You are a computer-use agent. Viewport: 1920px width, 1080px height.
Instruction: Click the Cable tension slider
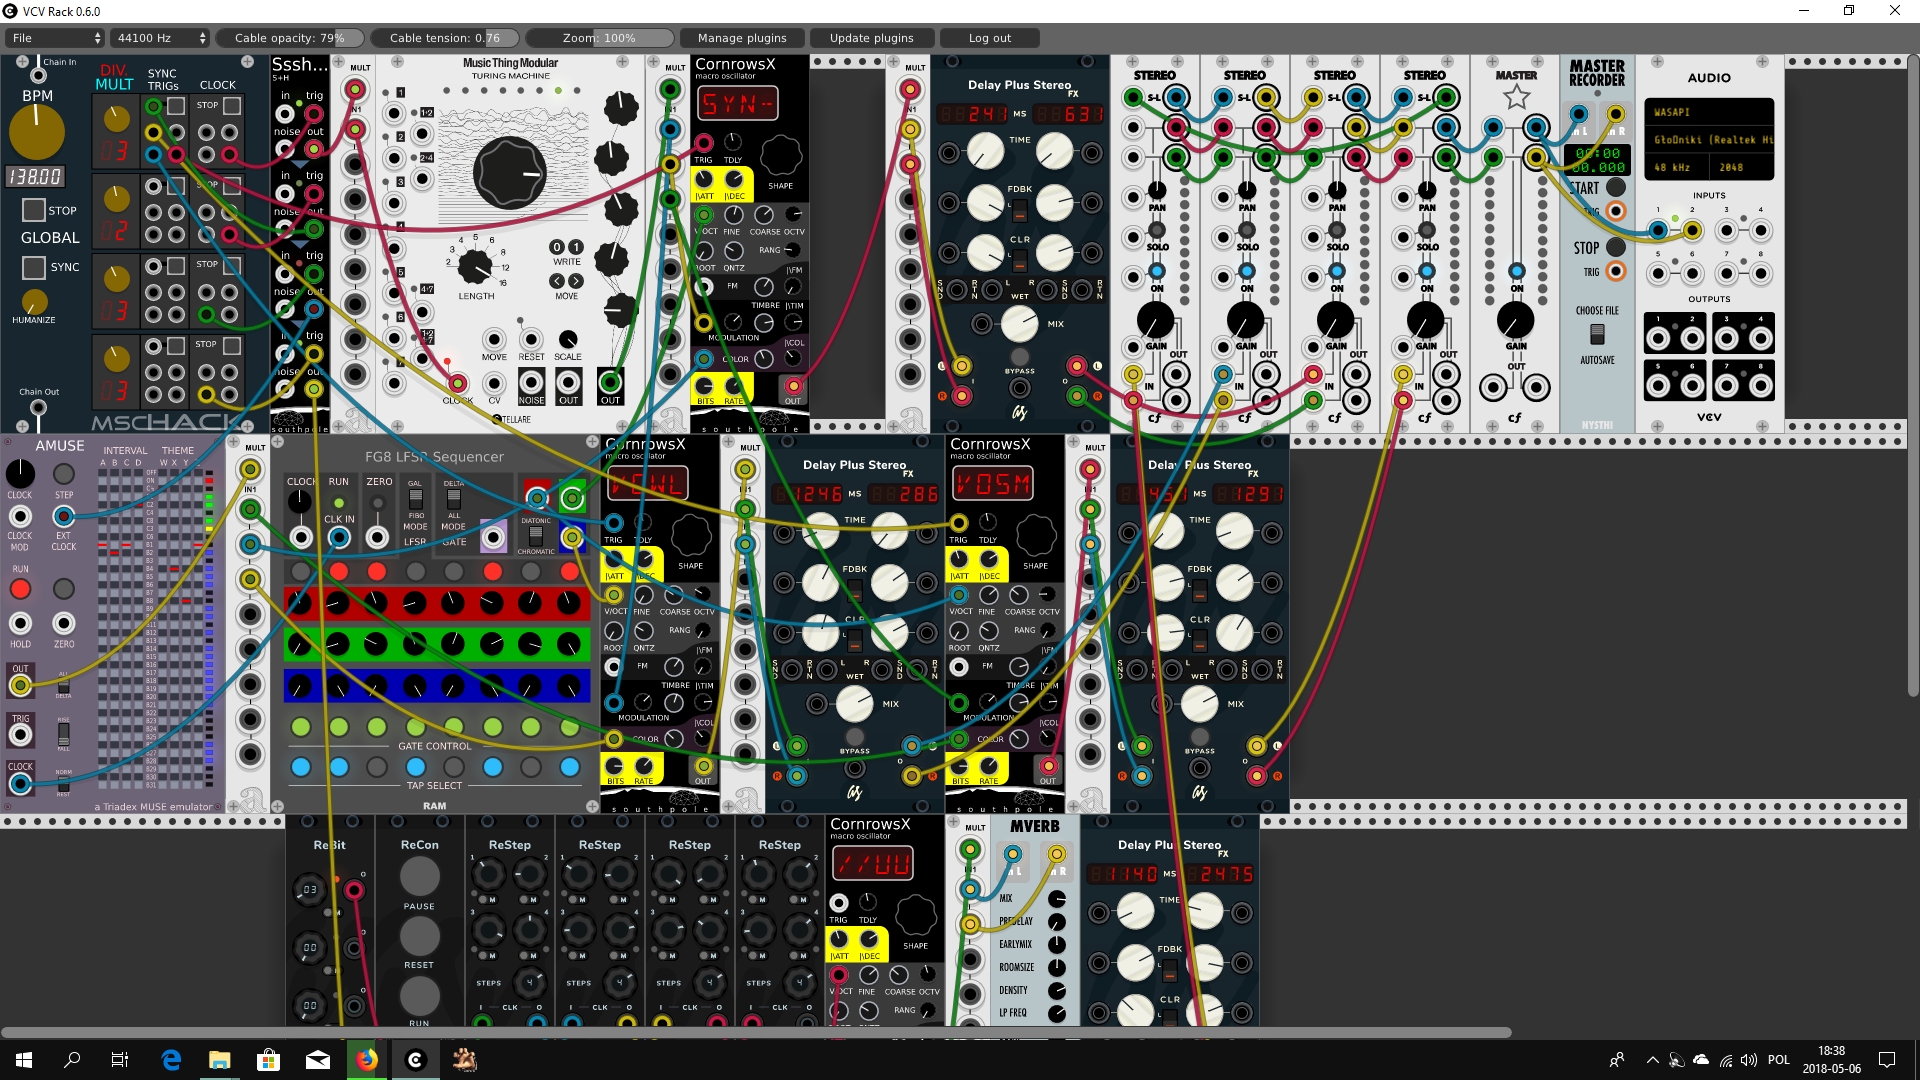(x=445, y=38)
